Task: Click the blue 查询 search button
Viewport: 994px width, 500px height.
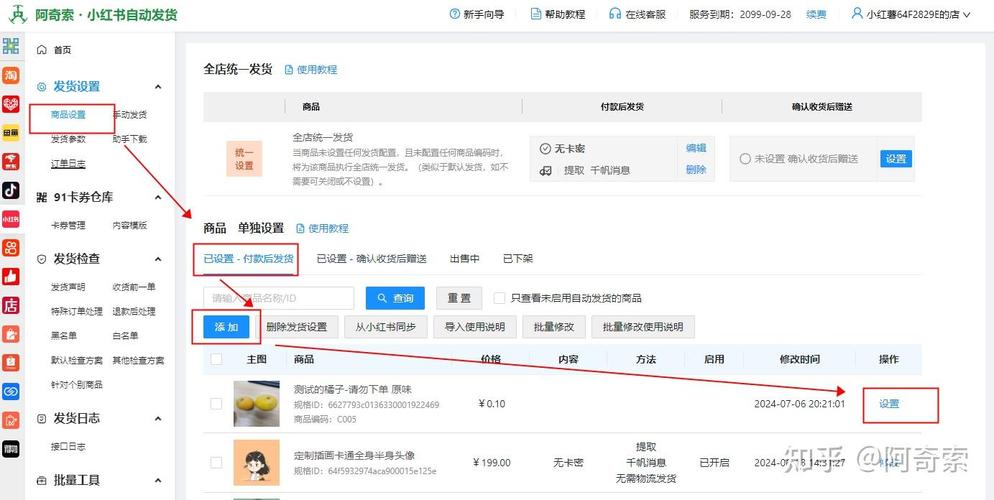Action: [395, 298]
